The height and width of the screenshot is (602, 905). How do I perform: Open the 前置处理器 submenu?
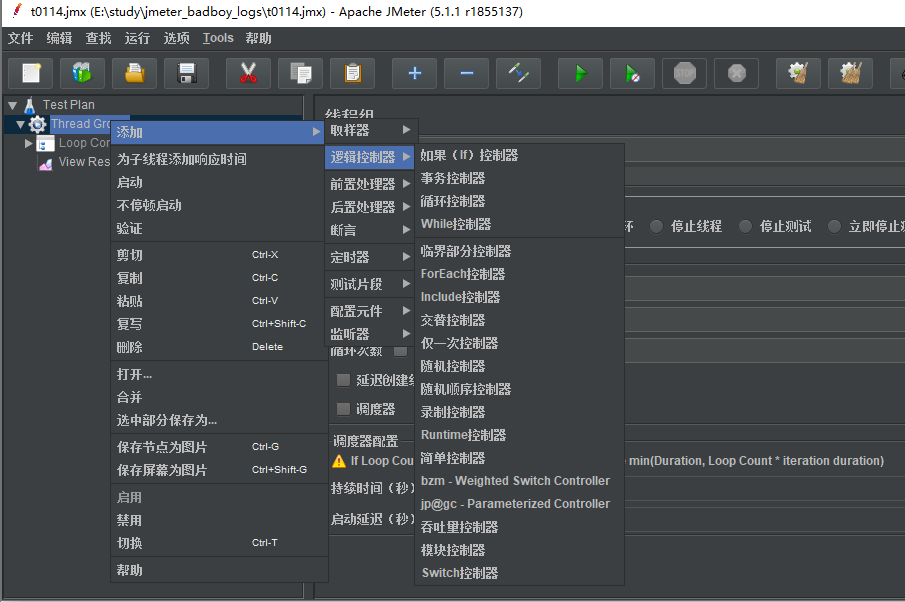click(370, 184)
